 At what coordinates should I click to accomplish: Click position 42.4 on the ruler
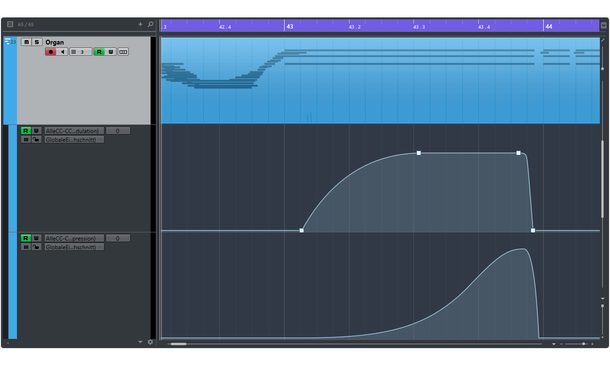225,27
